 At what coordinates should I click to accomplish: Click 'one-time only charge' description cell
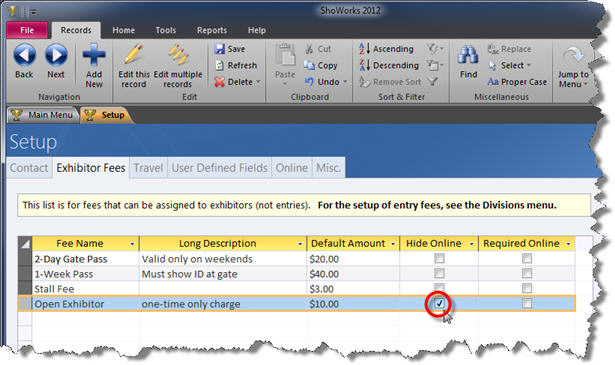(223, 304)
